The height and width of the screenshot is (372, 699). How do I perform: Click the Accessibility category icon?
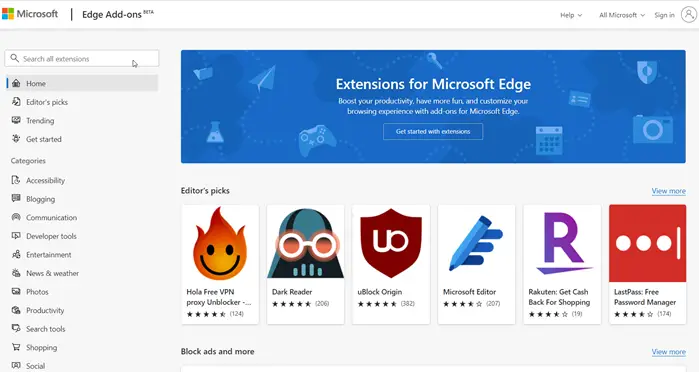tap(16, 180)
